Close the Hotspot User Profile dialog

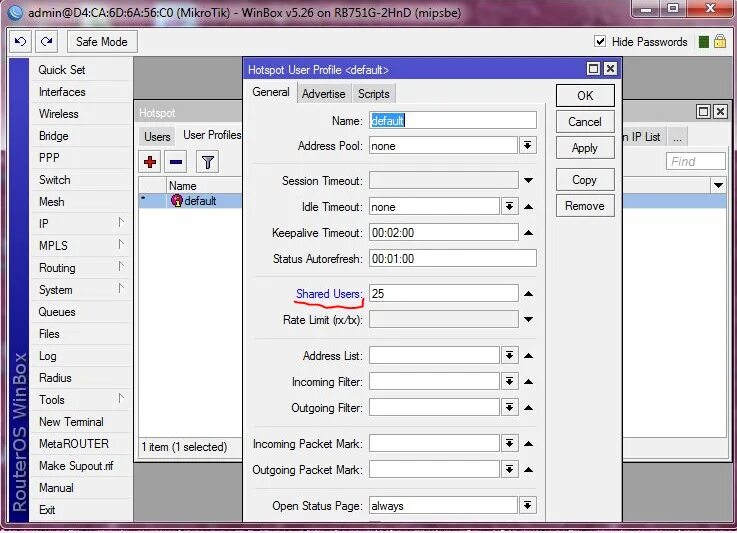[610, 69]
